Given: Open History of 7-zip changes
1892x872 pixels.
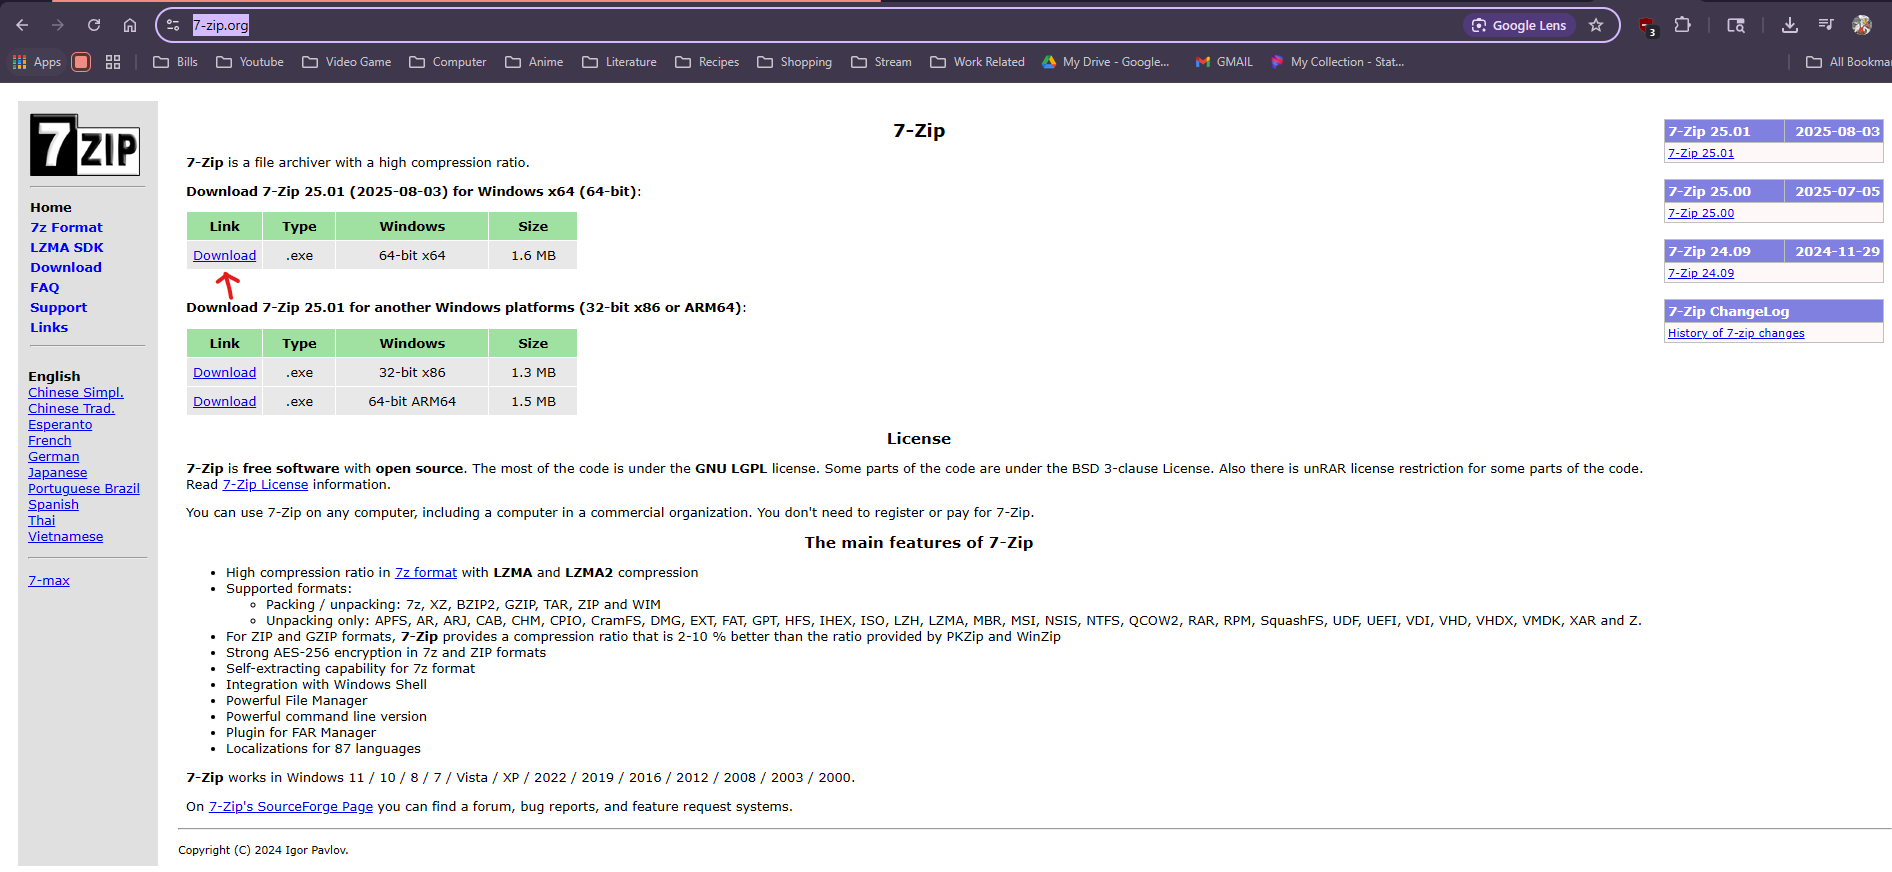Looking at the screenshot, I should coord(1736,334).
